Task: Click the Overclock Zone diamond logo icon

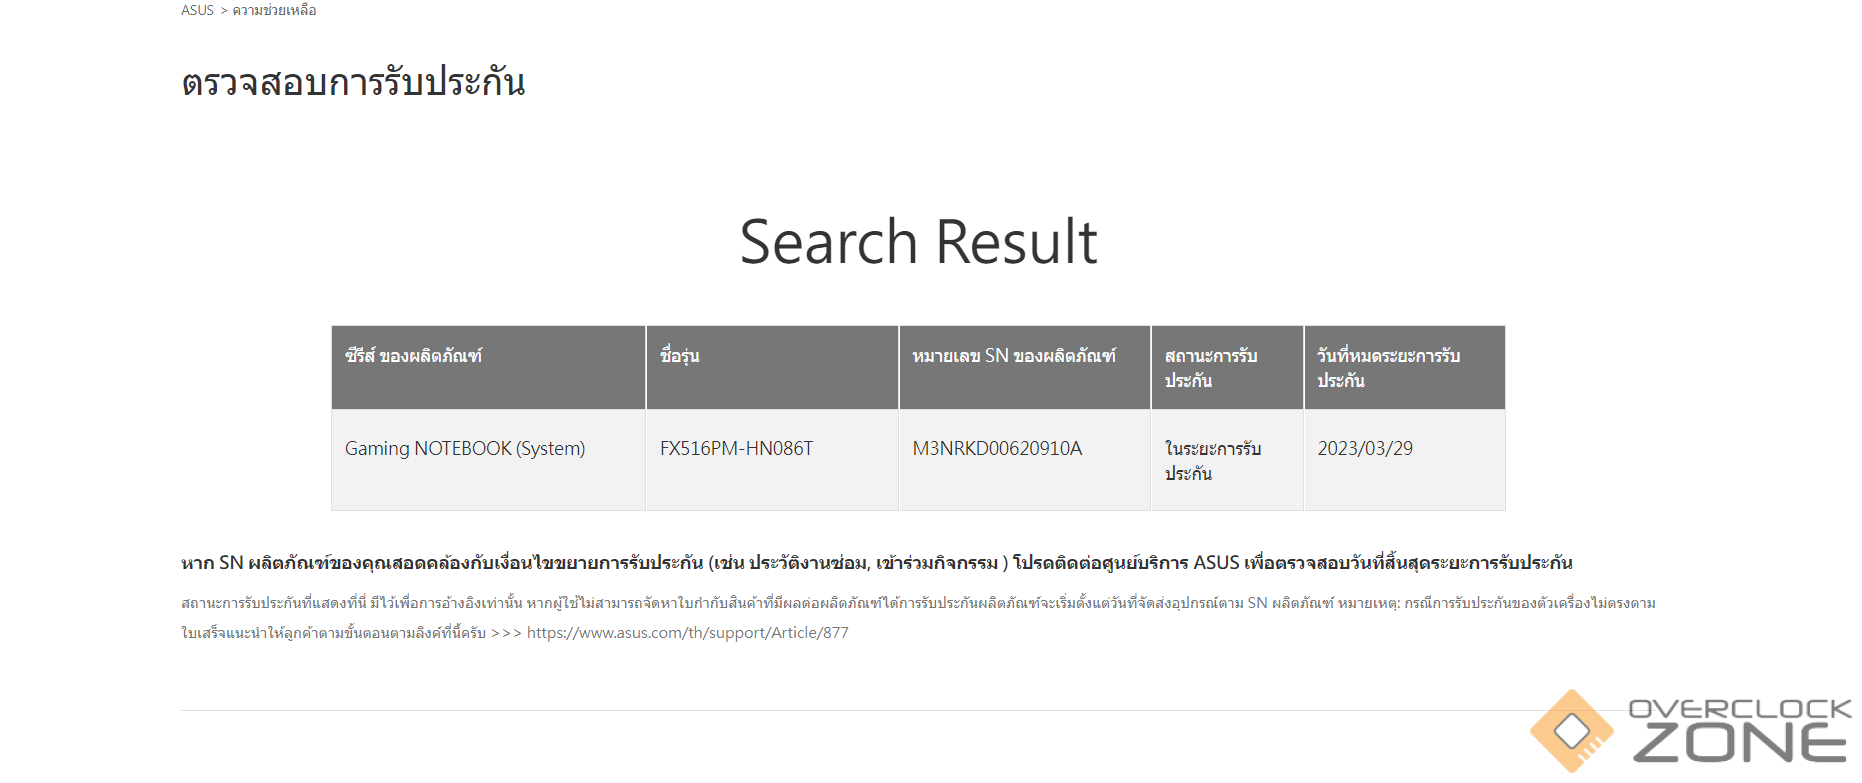Action: tap(1572, 731)
